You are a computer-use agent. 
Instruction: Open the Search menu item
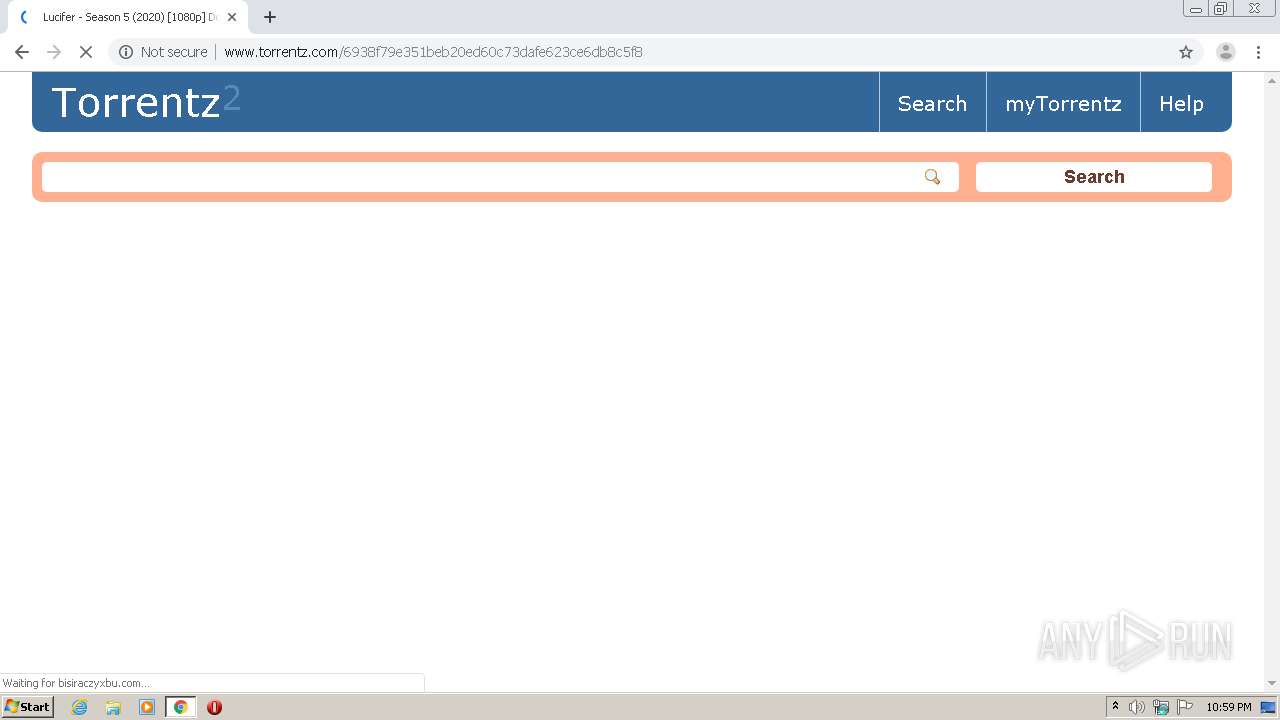coord(932,103)
